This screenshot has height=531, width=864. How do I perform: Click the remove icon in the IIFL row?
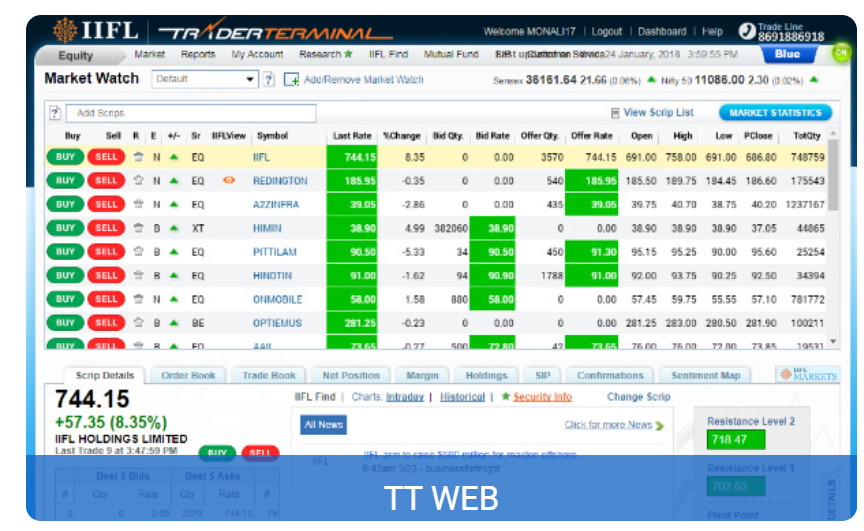(x=139, y=157)
